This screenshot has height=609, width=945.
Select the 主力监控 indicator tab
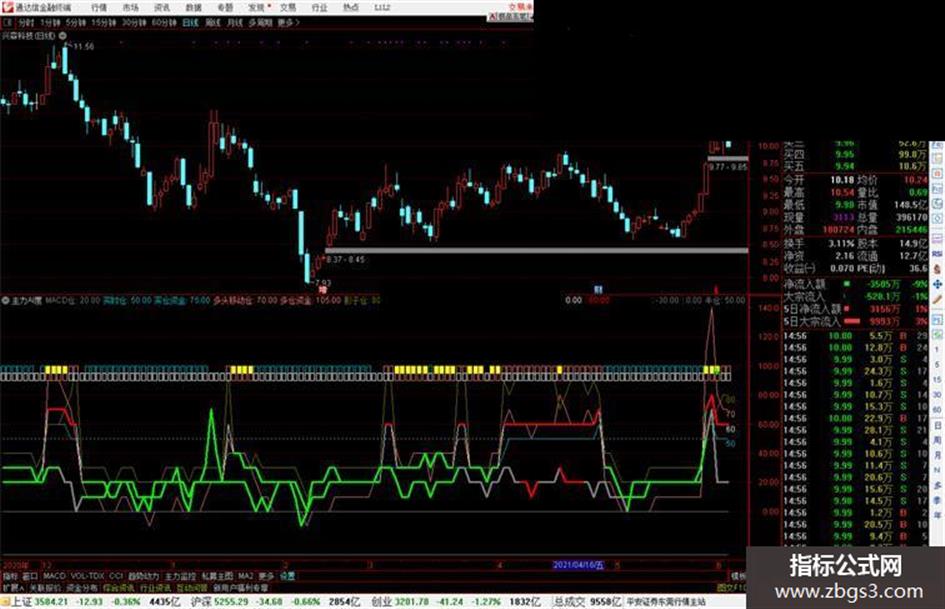pyautogui.click(x=181, y=576)
